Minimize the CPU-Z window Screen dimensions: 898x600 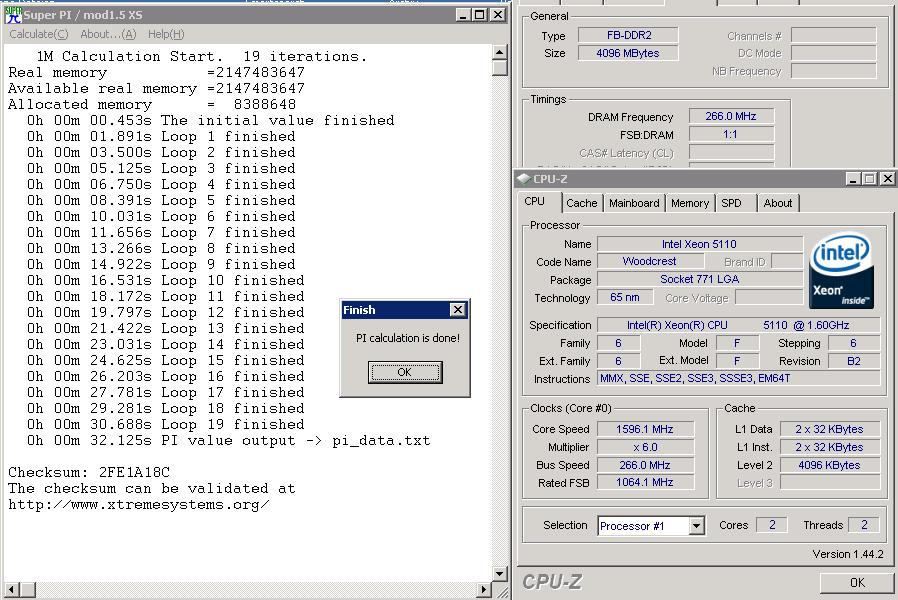click(x=853, y=179)
